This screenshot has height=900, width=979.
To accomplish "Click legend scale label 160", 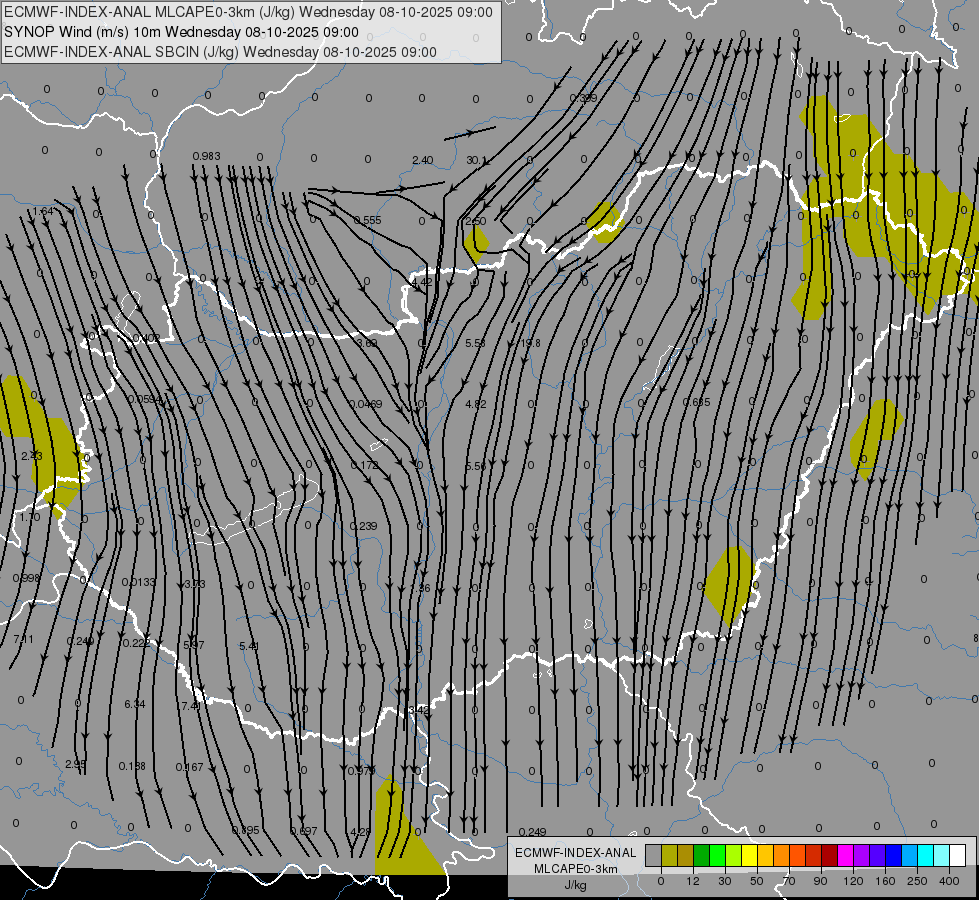I will tap(885, 881).
